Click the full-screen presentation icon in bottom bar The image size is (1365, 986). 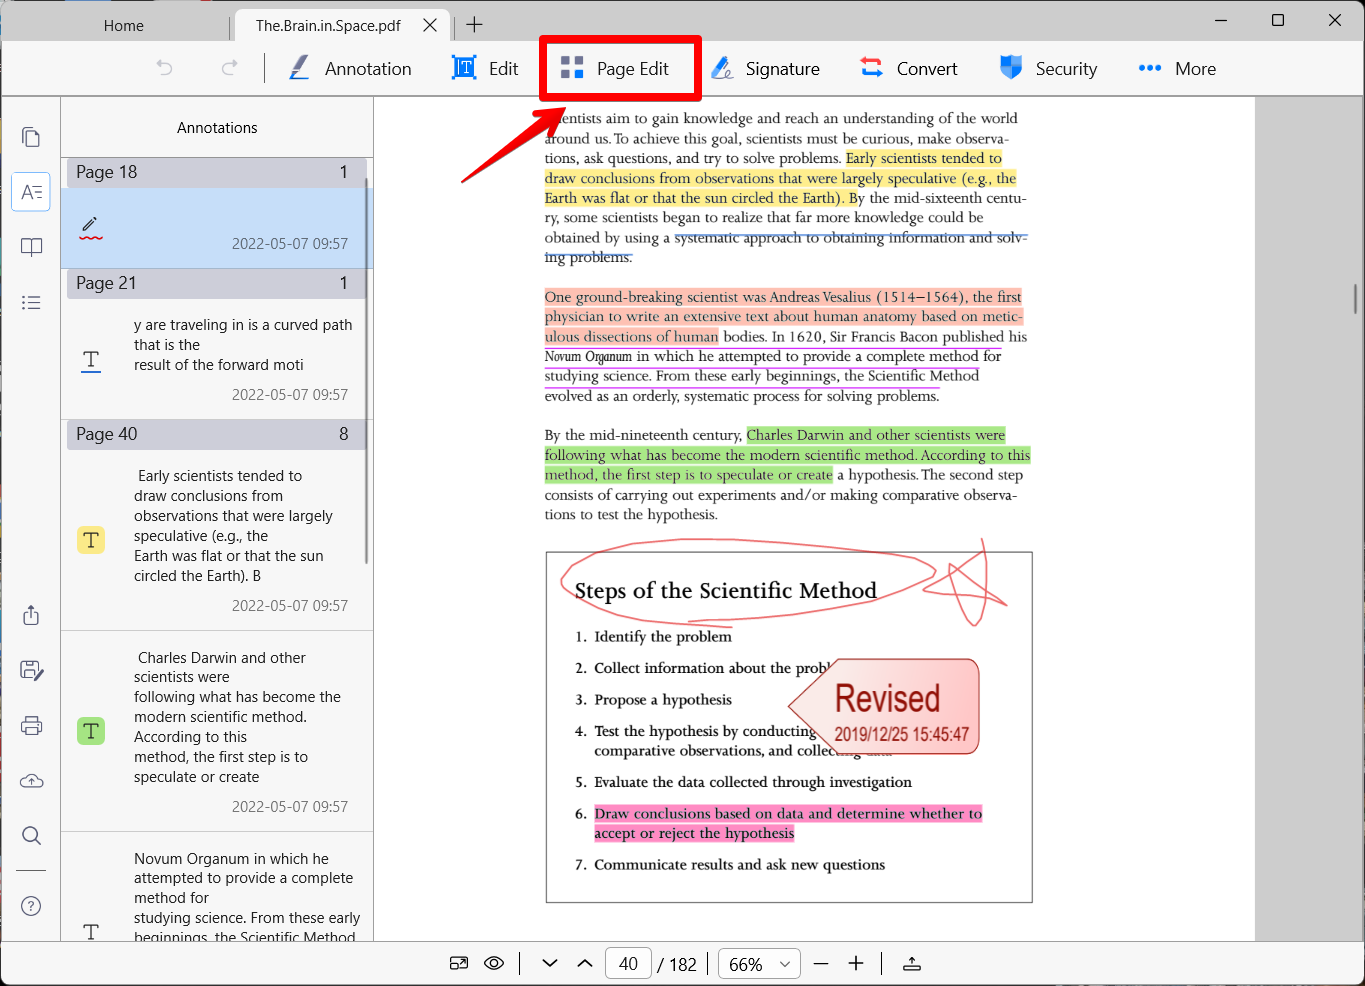point(912,964)
